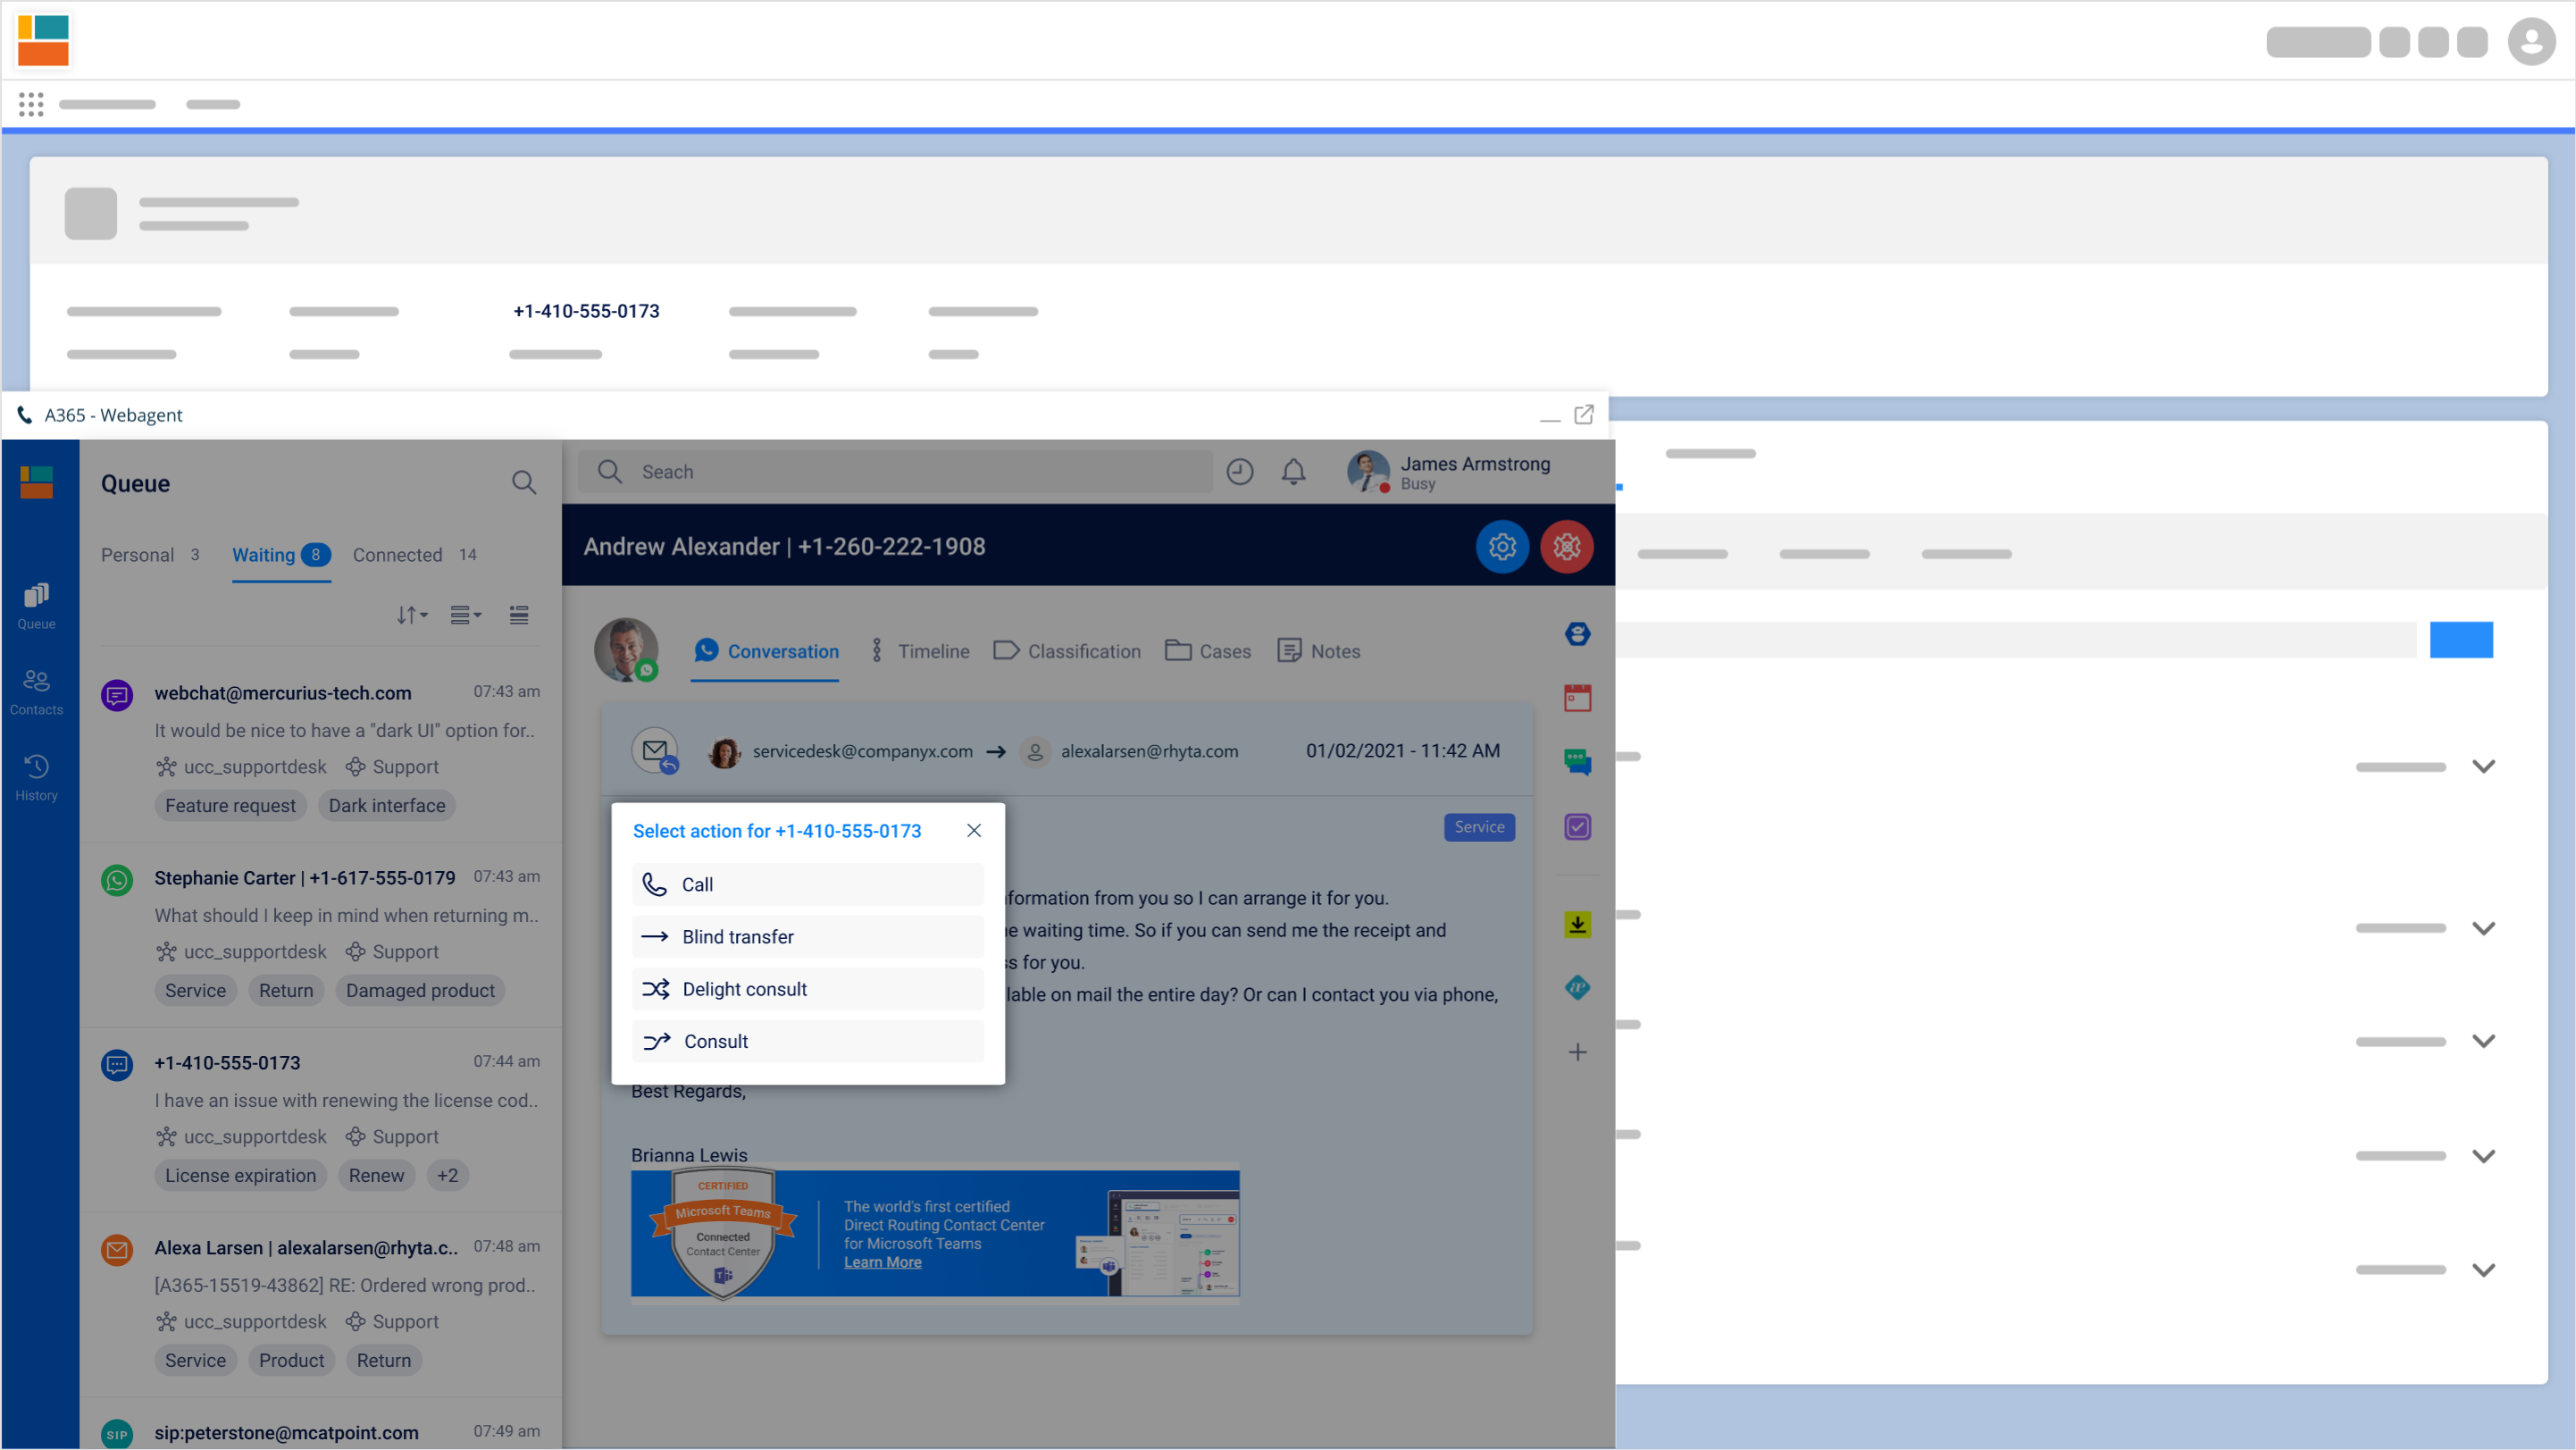Open the Stephanie Carter WhatsApp queue item
This screenshot has width=2576, height=1450.
point(321,934)
